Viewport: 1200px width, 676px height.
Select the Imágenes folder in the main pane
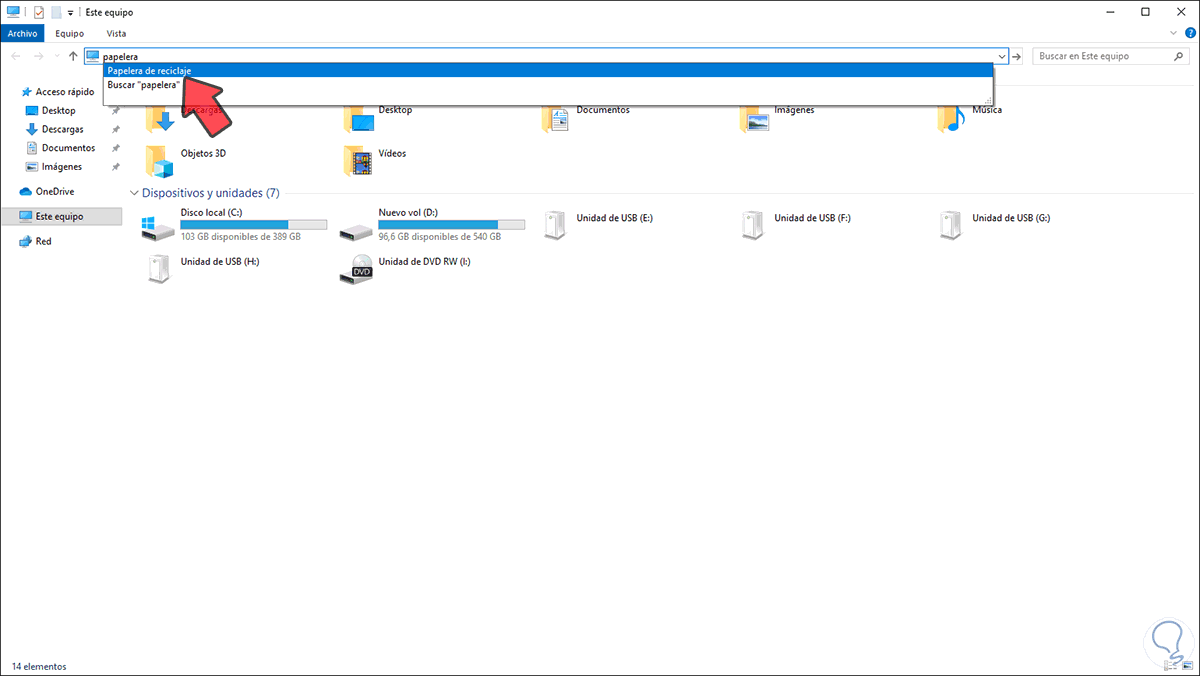779,116
